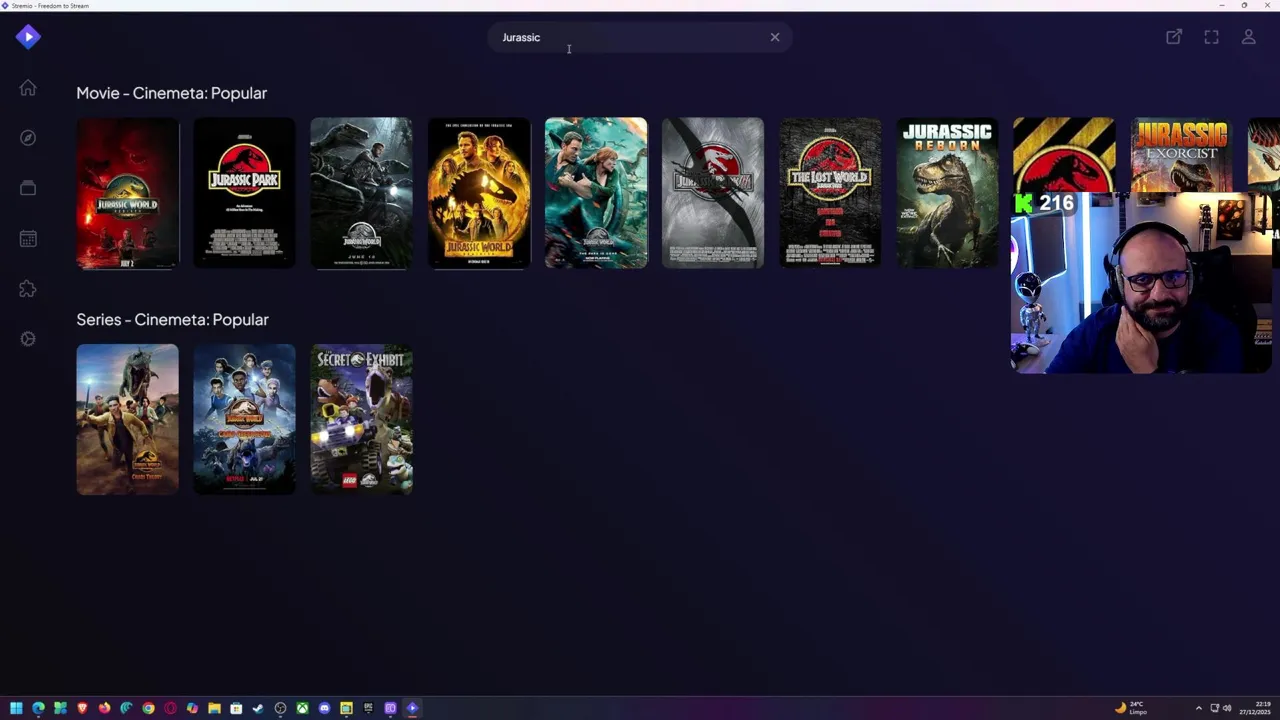Screen dimensions: 1280x720
Task: Click the open-in-external-window icon in the top bar
Action: (x=1174, y=37)
